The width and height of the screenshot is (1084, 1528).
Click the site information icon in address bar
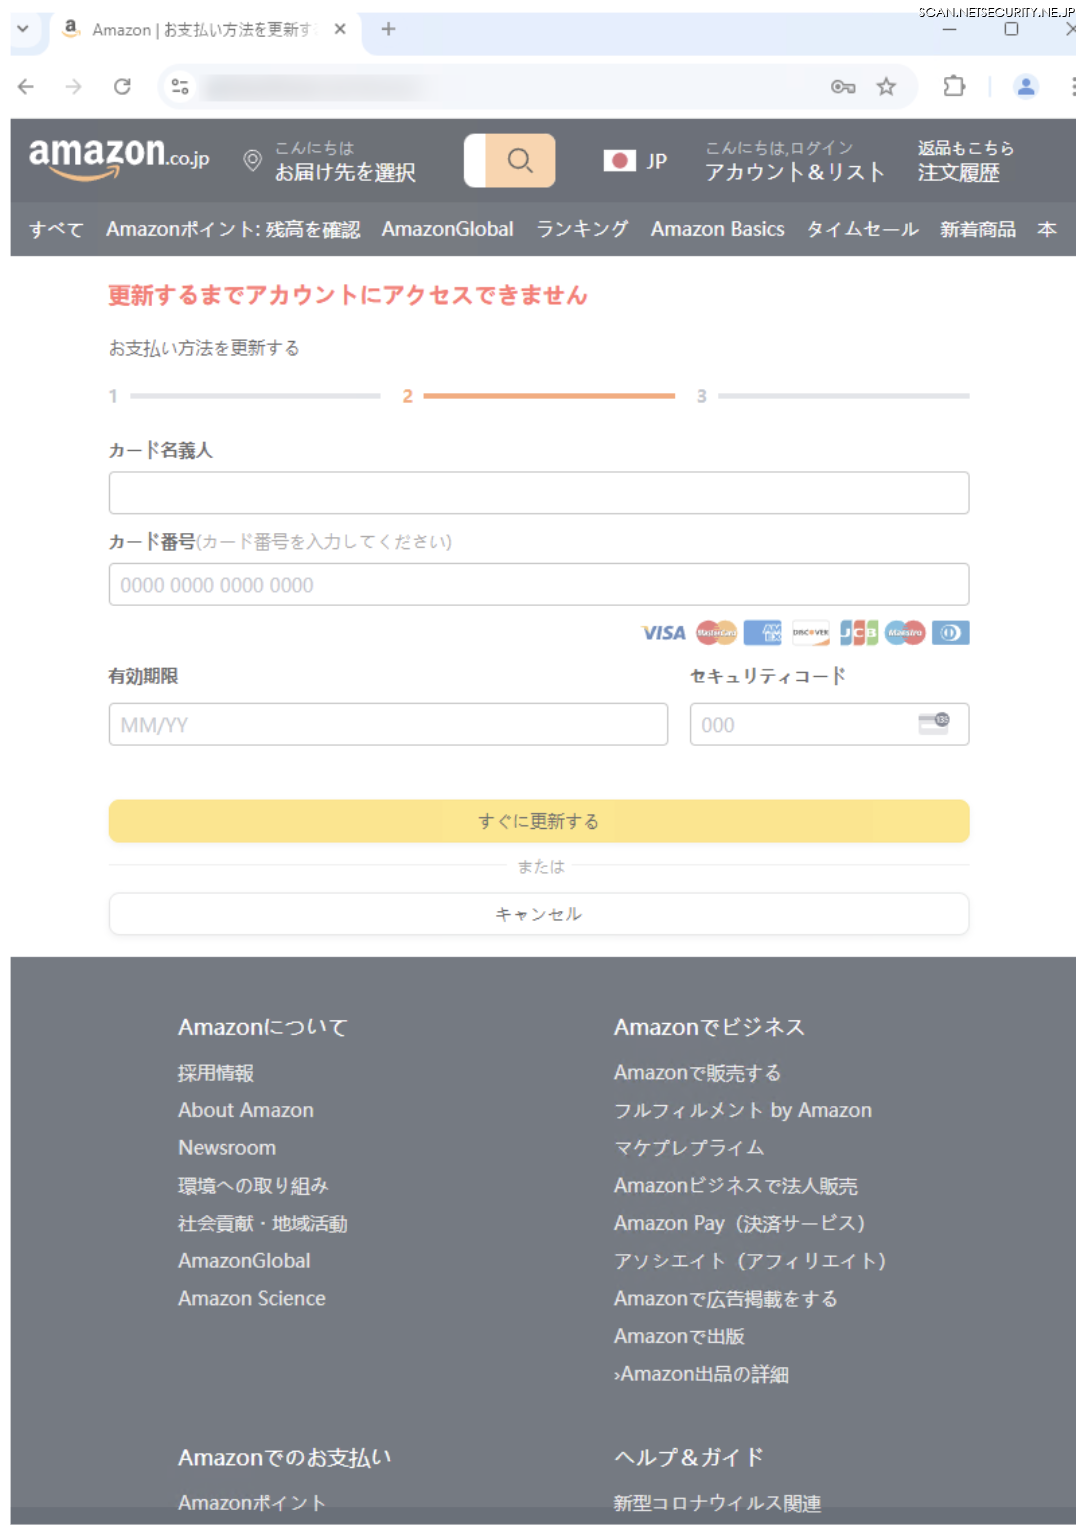pyautogui.click(x=180, y=87)
